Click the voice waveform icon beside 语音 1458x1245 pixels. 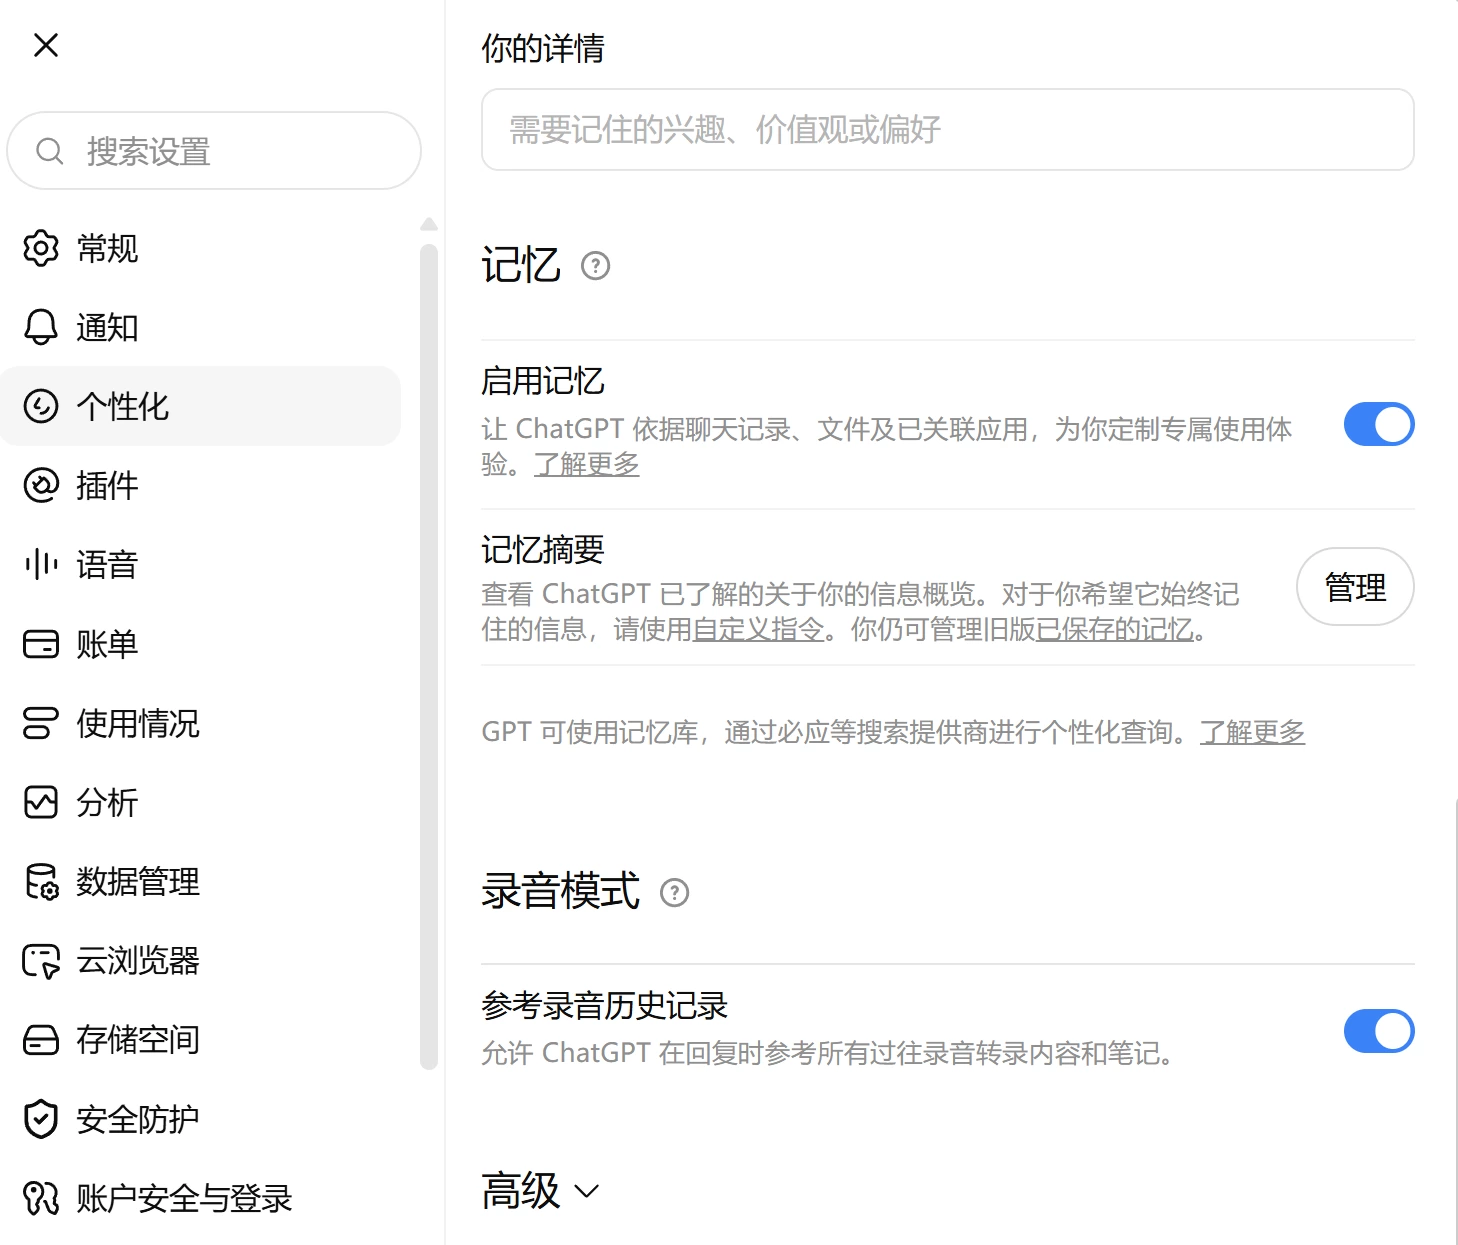[x=41, y=564]
